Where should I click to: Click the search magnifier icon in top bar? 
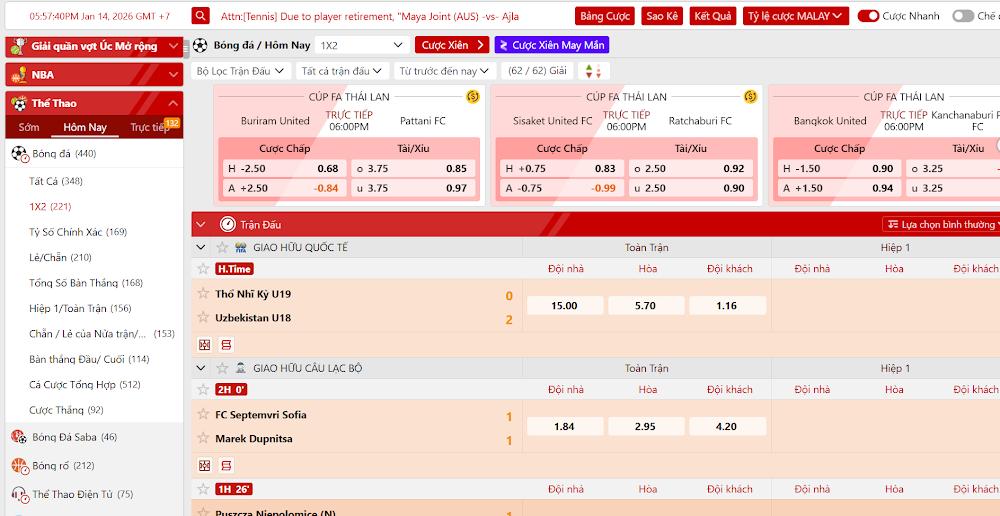click(x=201, y=16)
